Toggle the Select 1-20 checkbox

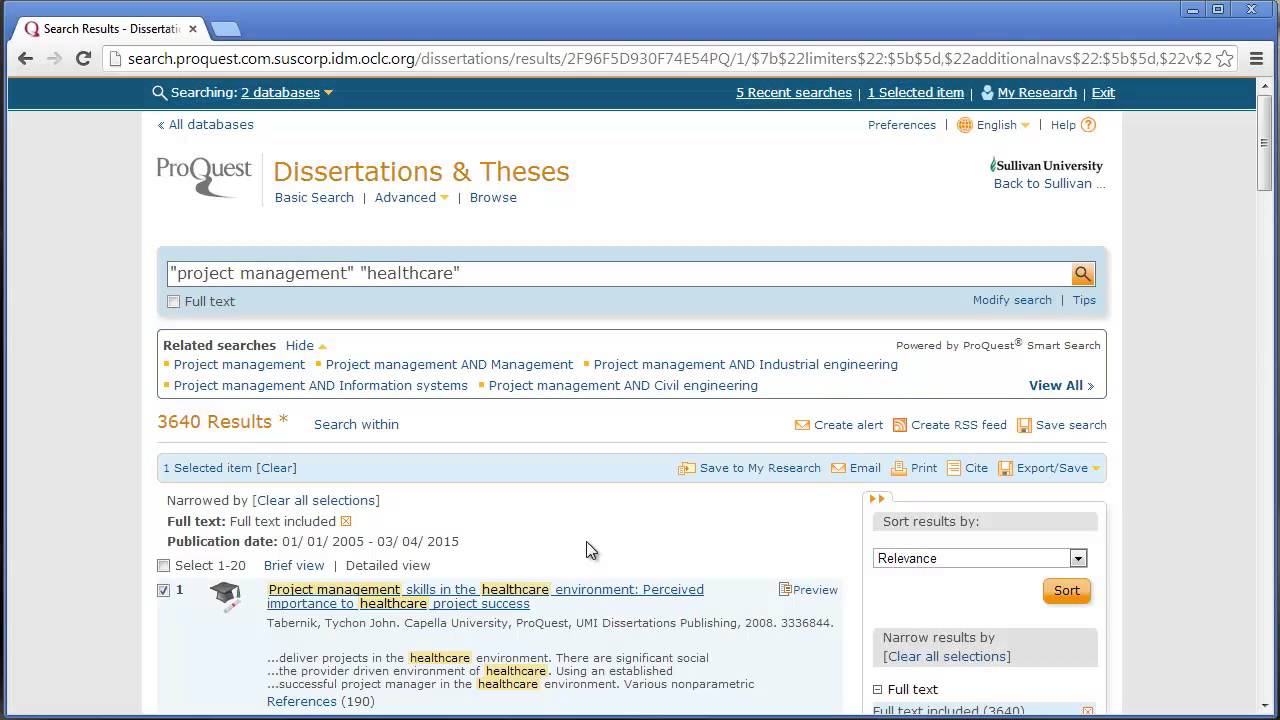tap(163, 566)
